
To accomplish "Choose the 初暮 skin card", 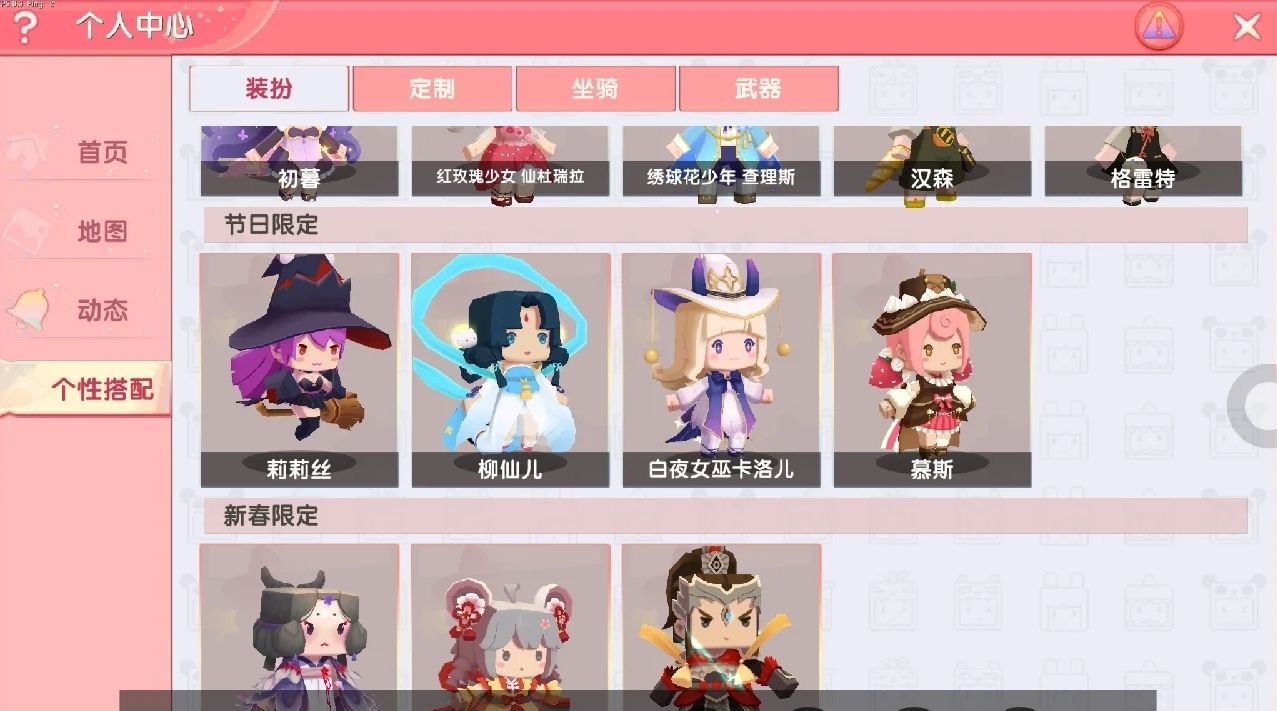I will pos(299,161).
